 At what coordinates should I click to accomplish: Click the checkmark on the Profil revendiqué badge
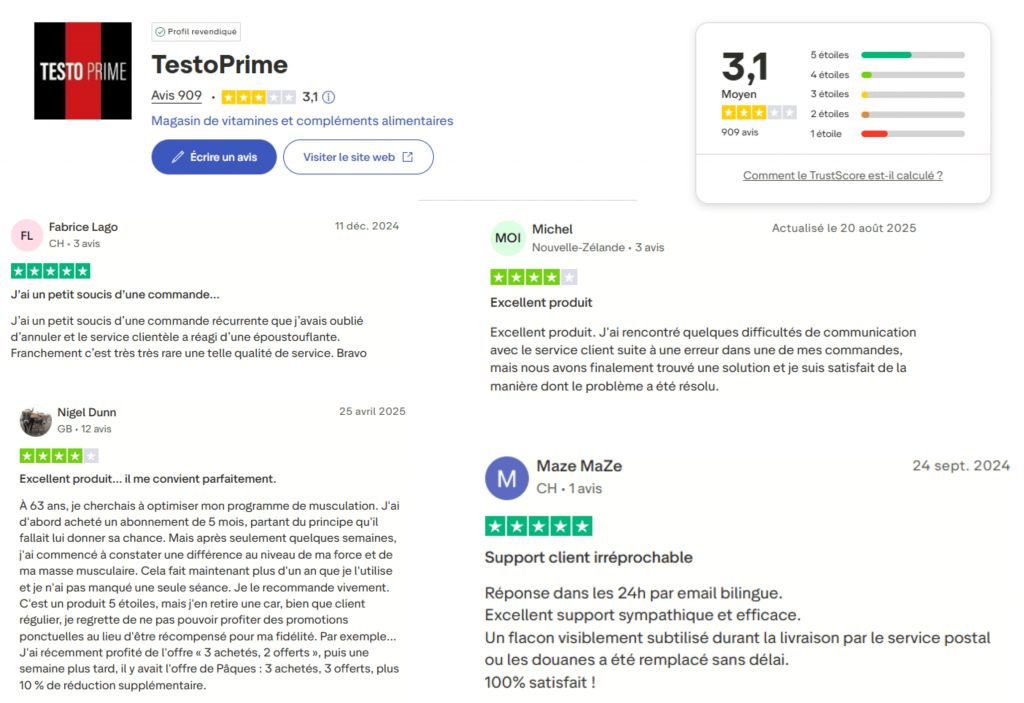[x=160, y=31]
